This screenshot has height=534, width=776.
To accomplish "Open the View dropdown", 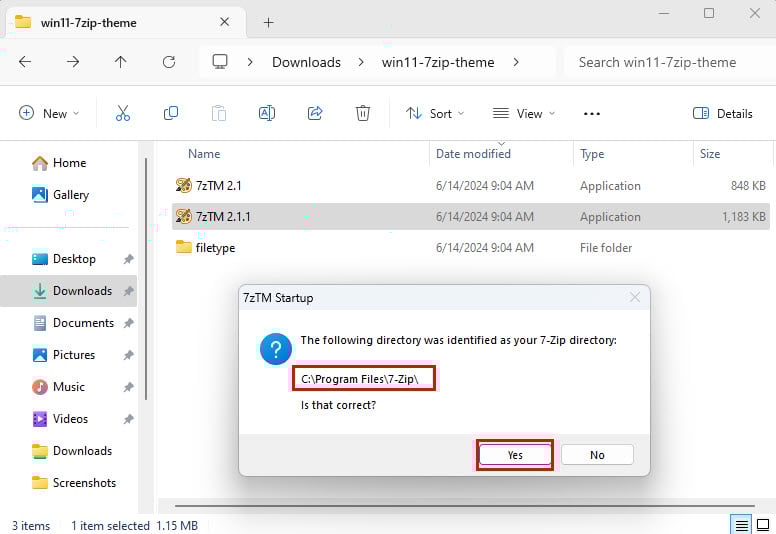I will (524, 114).
